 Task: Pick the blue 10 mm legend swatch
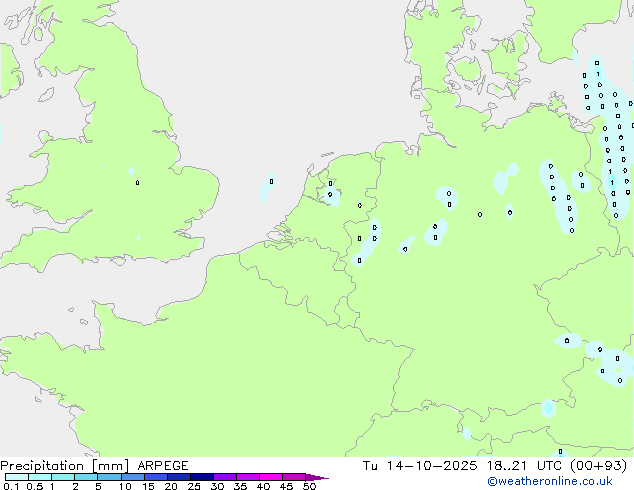click(x=133, y=477)
